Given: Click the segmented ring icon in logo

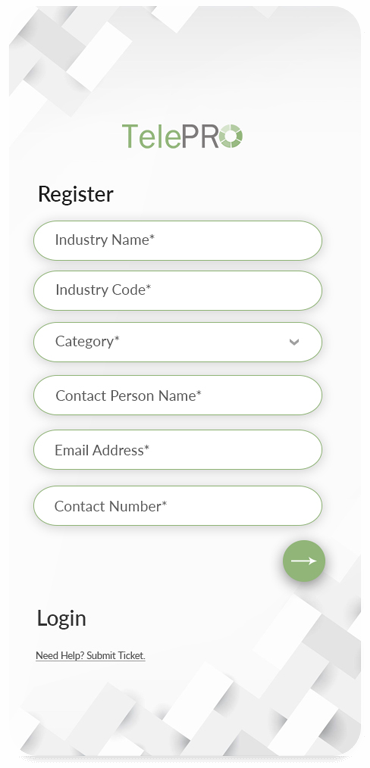Looking at the screenshot, I should point(231,136).
